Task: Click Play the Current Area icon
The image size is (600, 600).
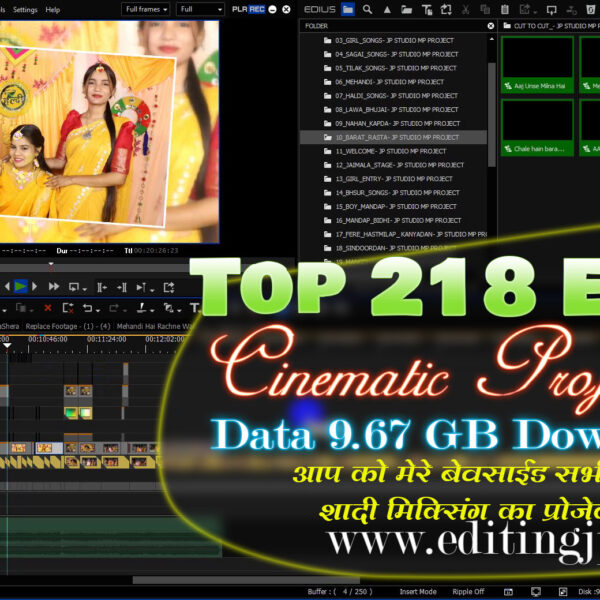Action: click(141, 287)
